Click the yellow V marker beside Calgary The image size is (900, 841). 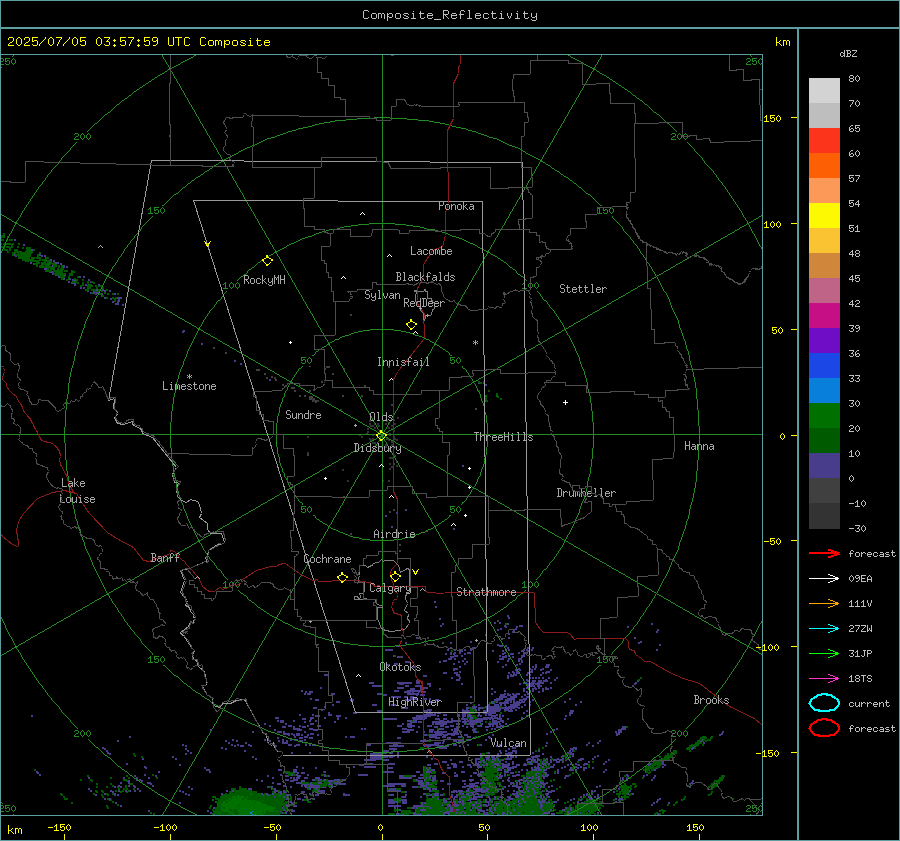click(416, 572)
